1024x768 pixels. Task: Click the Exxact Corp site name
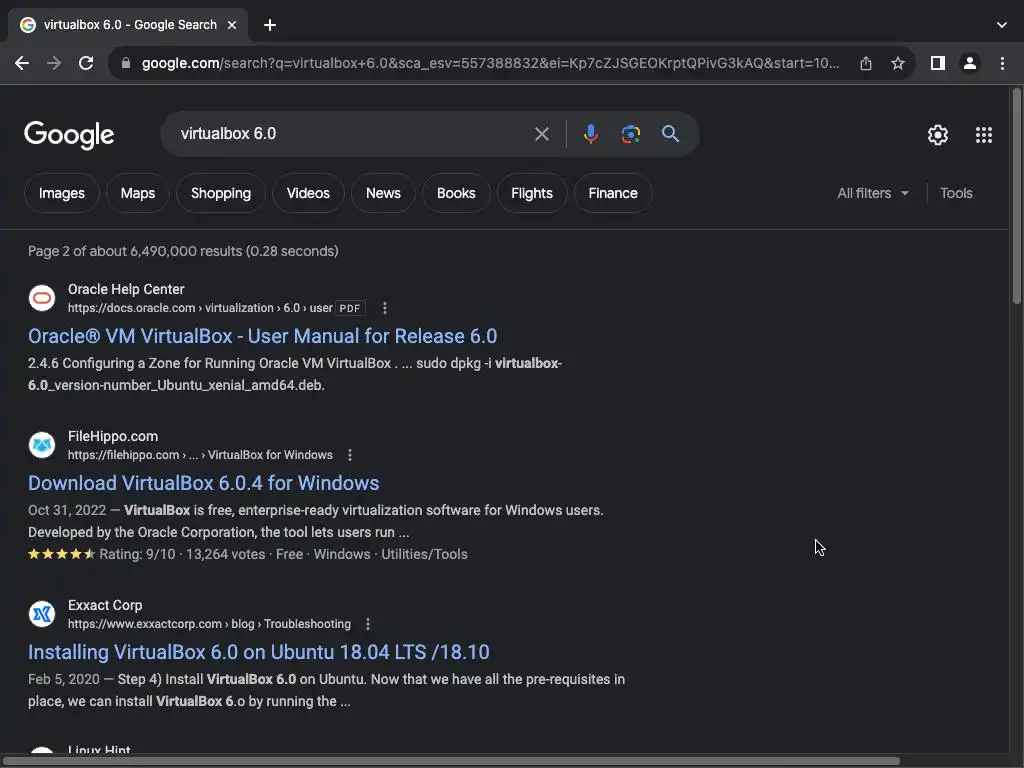click(105, 605)
